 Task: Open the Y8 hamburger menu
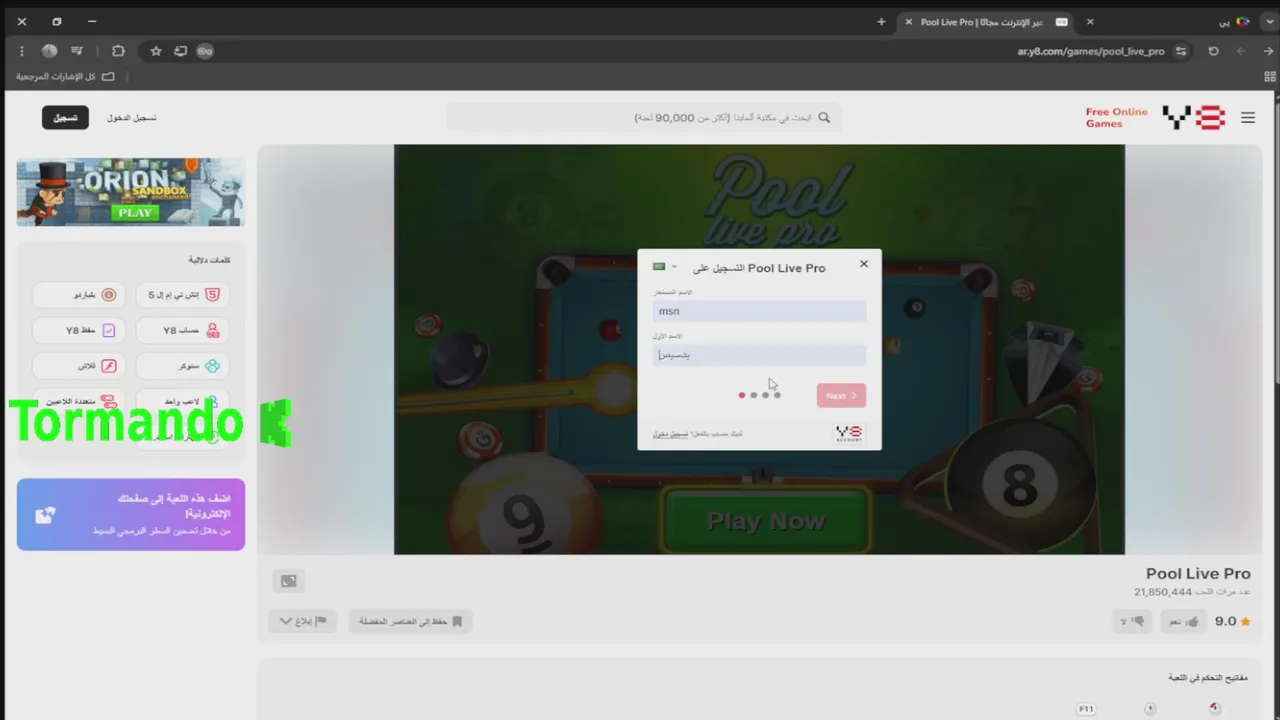click(1248, 118)
